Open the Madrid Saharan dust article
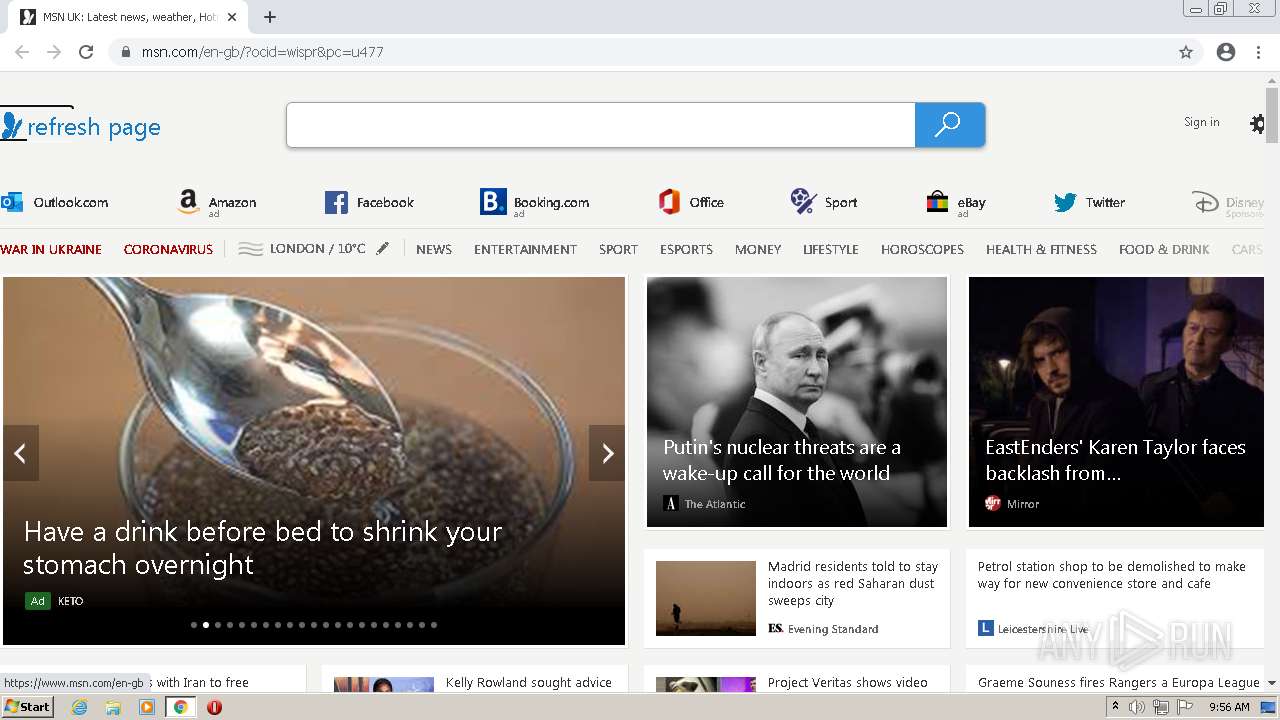The height and width of the screenshot is (720, 1280). tap(796, 598)
